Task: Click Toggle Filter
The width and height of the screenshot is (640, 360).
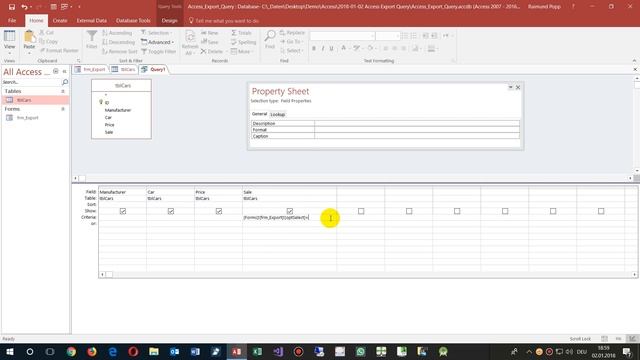Action: point(158,51)
